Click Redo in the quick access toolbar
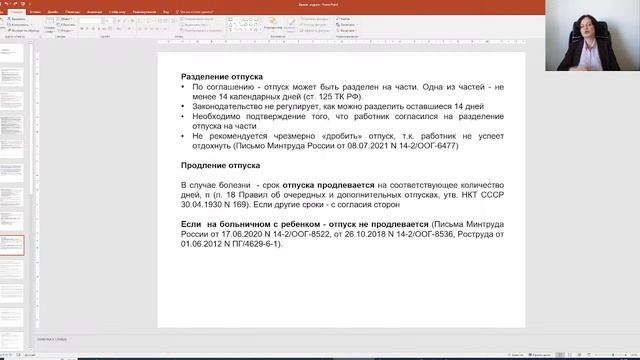The width and height of the screenshot is (640, 360). [15, 4]
